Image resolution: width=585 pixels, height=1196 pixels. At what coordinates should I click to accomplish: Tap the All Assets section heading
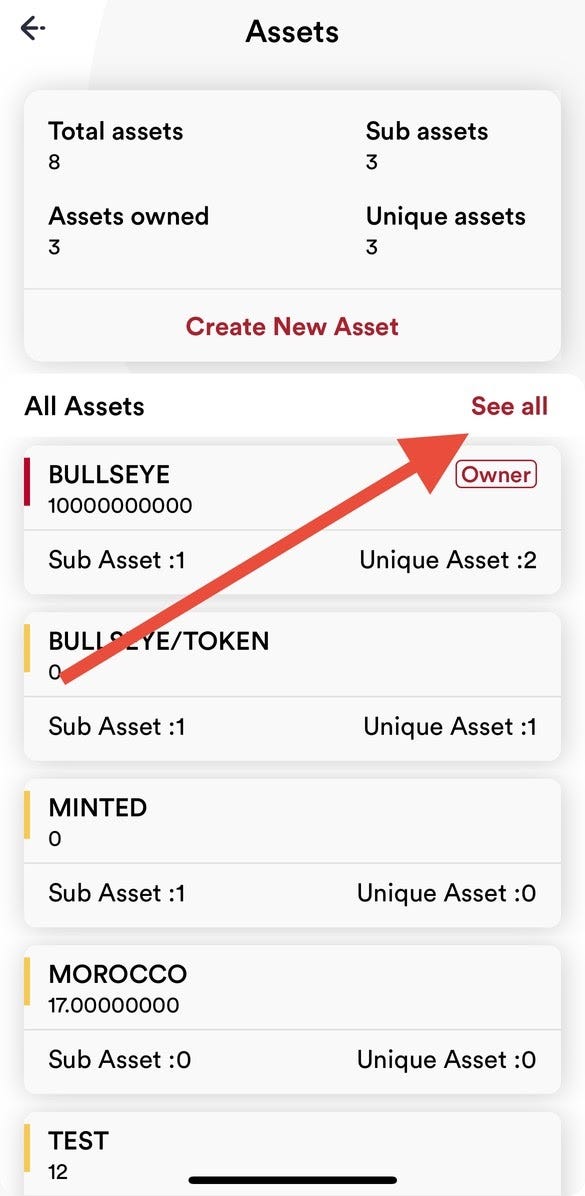84,406
